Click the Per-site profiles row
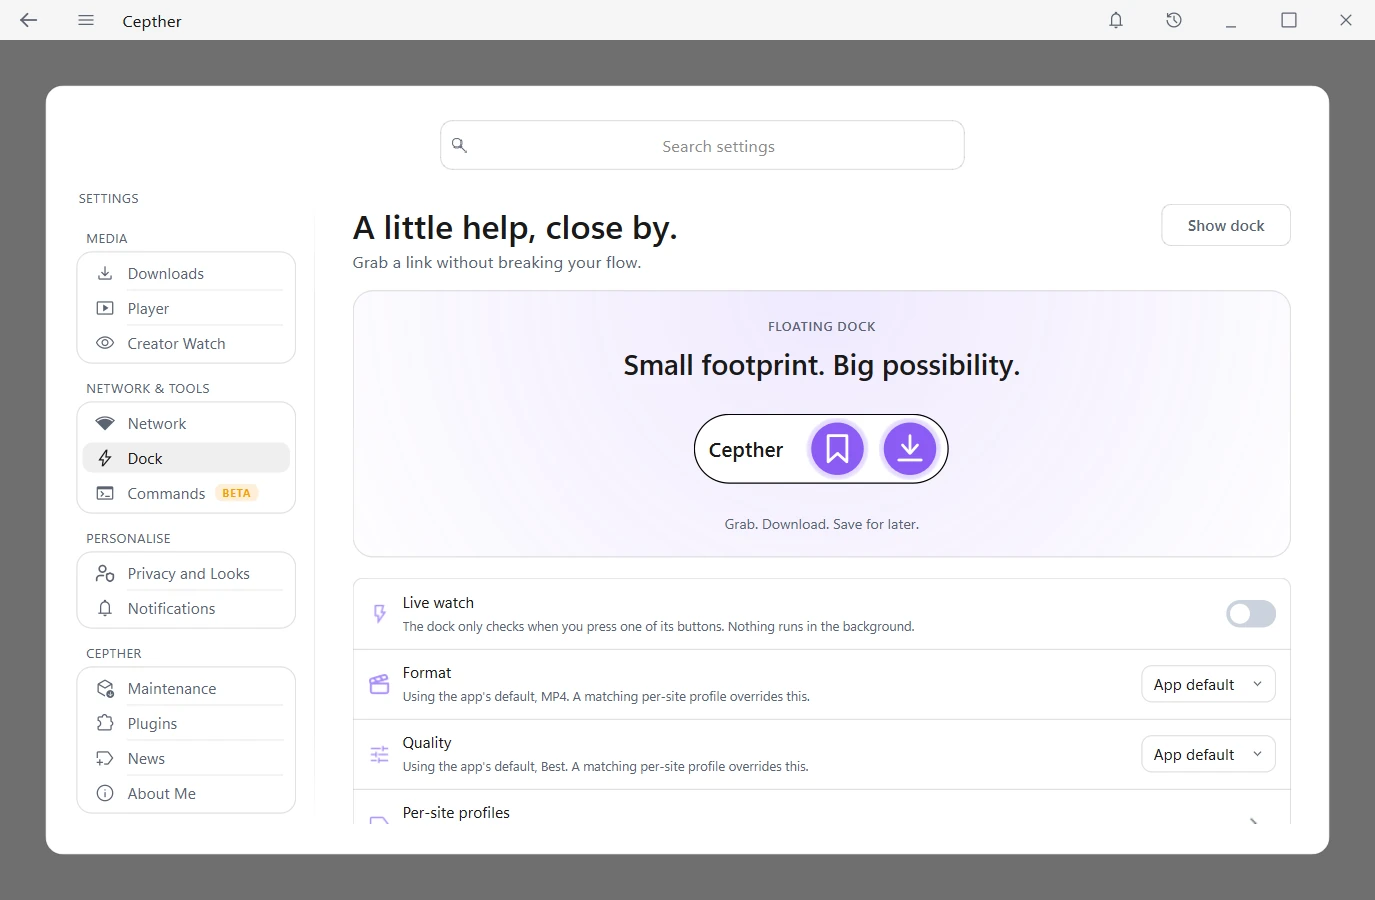The height and width of the screenshot is (900, 1375). click(822, 808)
